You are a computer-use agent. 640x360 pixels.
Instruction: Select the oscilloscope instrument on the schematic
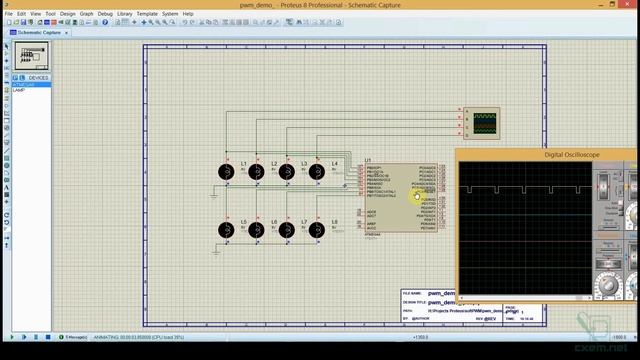482,123
